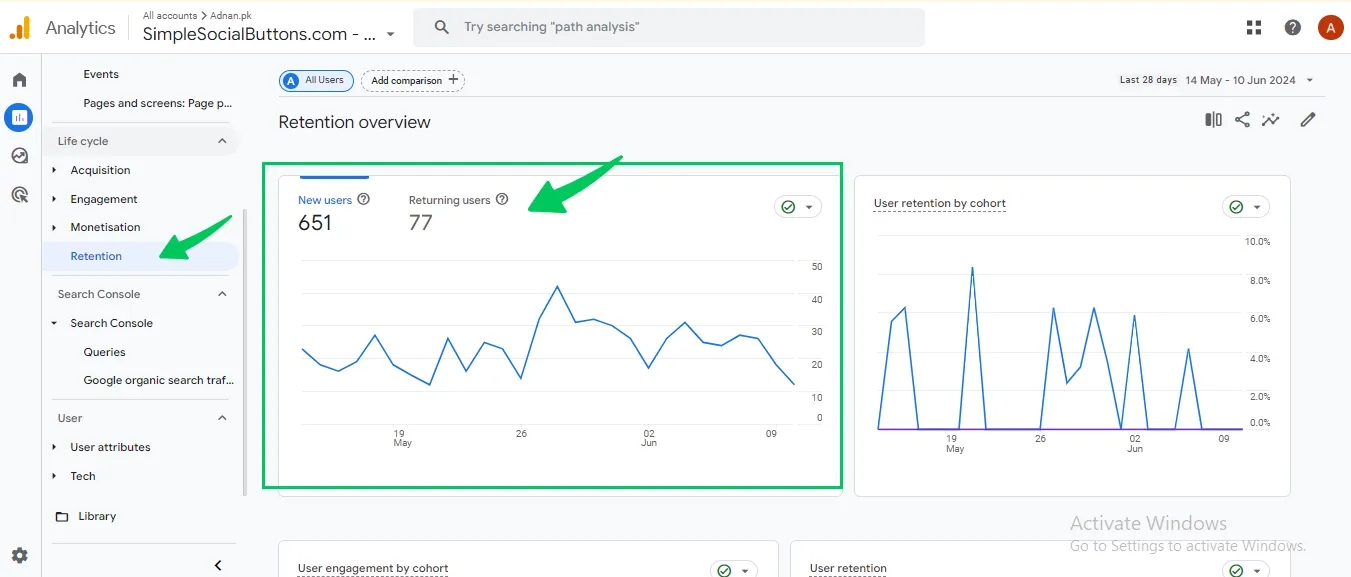Toggle the edit comparisons icon
The image size is (1351, 577).
click(1213, 120)
